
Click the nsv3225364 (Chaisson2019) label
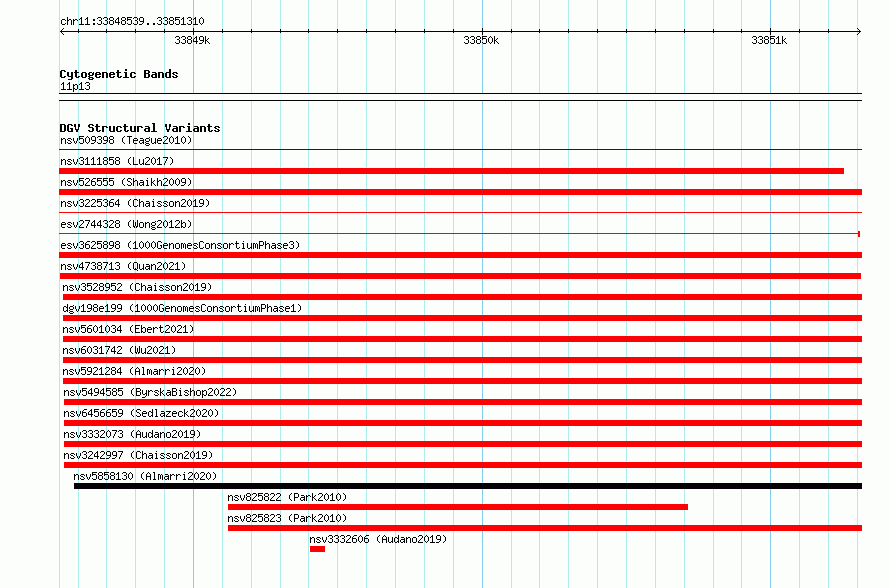pyautogui.click(x=135, y=203)
